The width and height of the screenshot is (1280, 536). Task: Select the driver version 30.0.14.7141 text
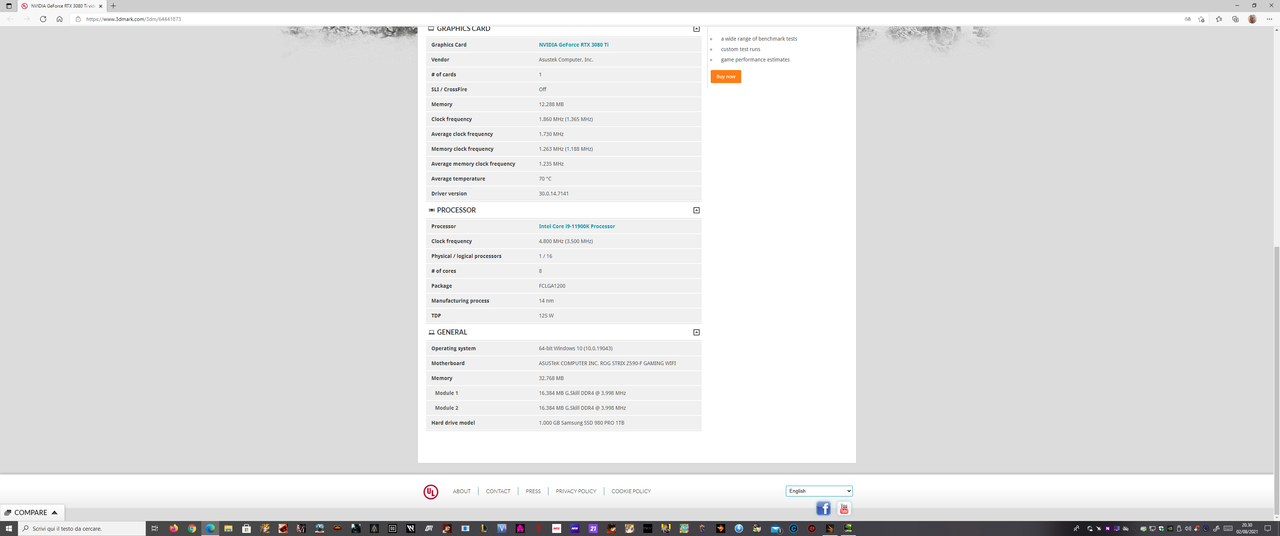point(553,193)
